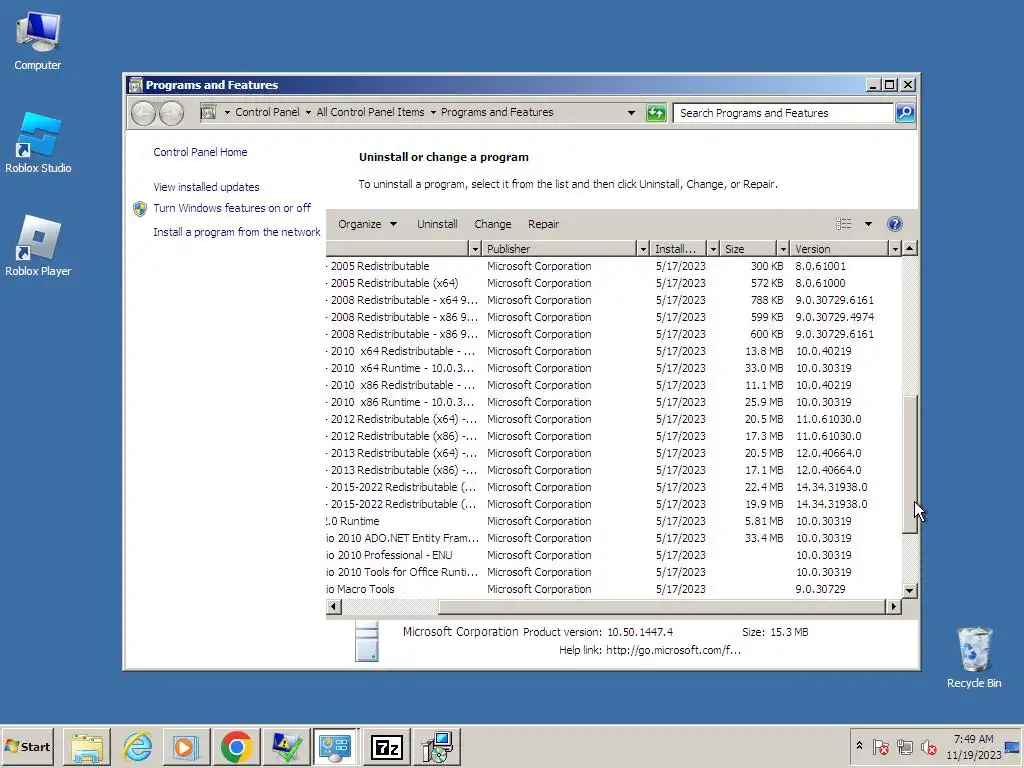The width and height of the screenshot is (1024, 768).
Task: Click the Search Programs and Features box
Action: 784,113
